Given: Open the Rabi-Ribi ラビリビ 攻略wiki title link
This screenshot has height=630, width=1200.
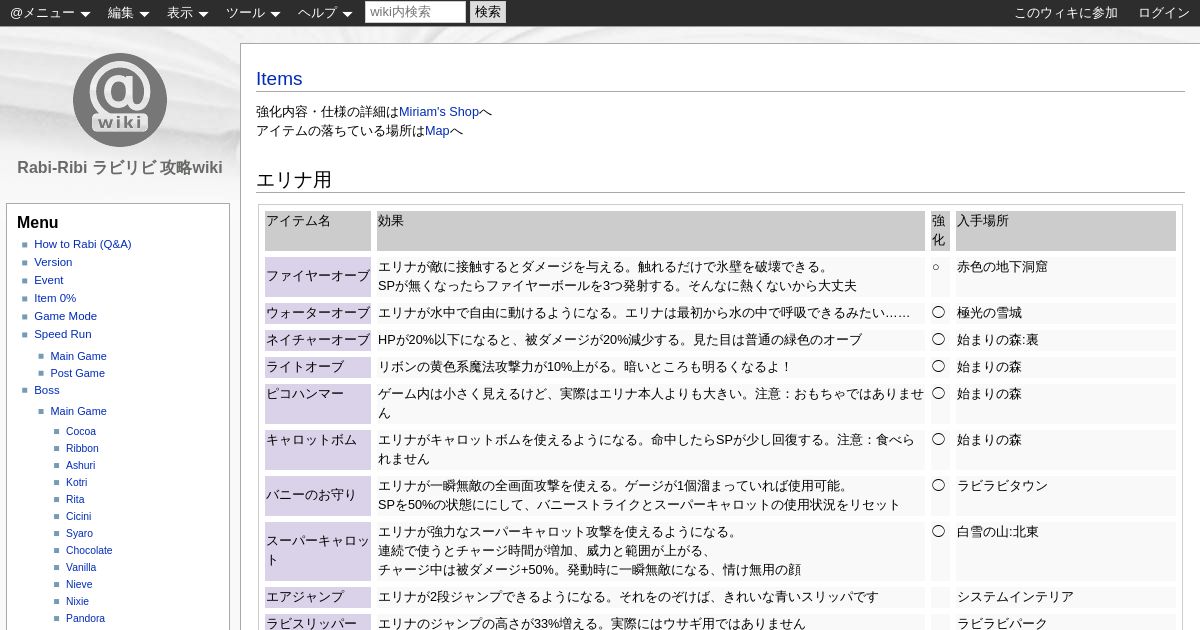Looking at the screenshot, I should (x=120, y=167).
